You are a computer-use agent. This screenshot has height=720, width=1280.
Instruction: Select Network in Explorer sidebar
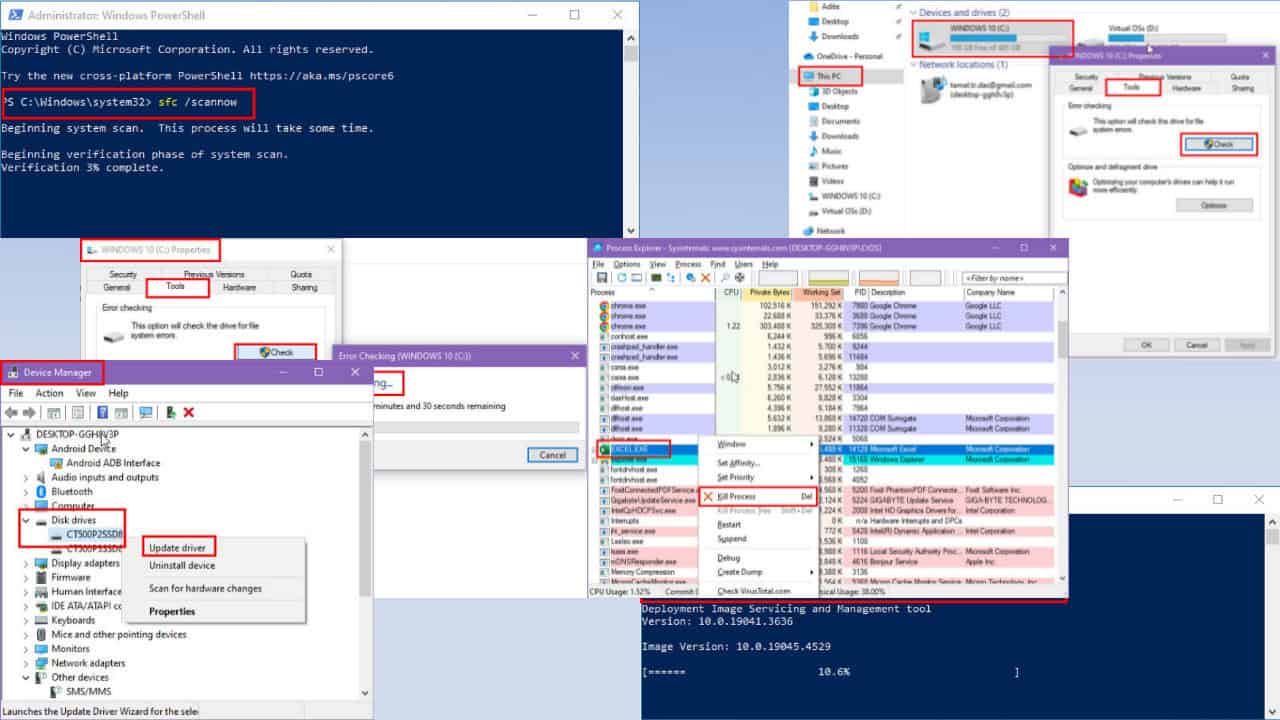coord(824,230)
